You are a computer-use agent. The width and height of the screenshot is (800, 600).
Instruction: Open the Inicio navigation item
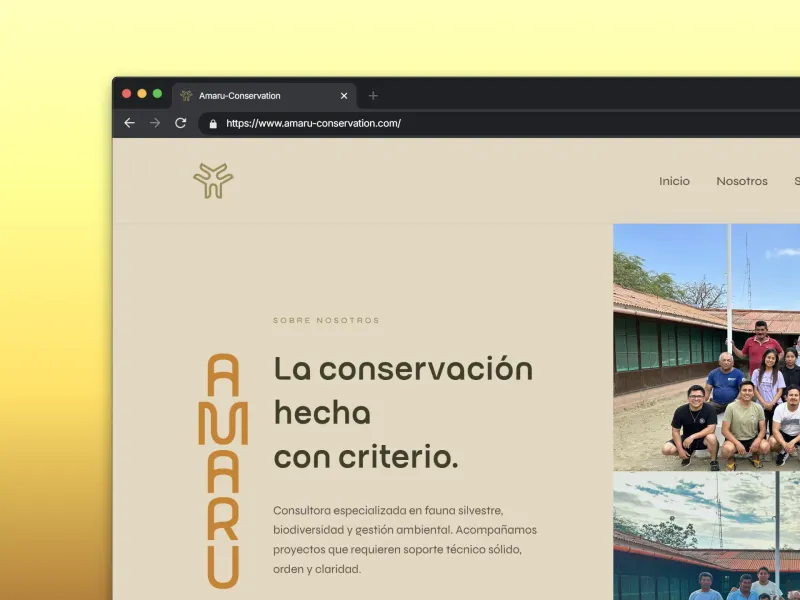675,181
